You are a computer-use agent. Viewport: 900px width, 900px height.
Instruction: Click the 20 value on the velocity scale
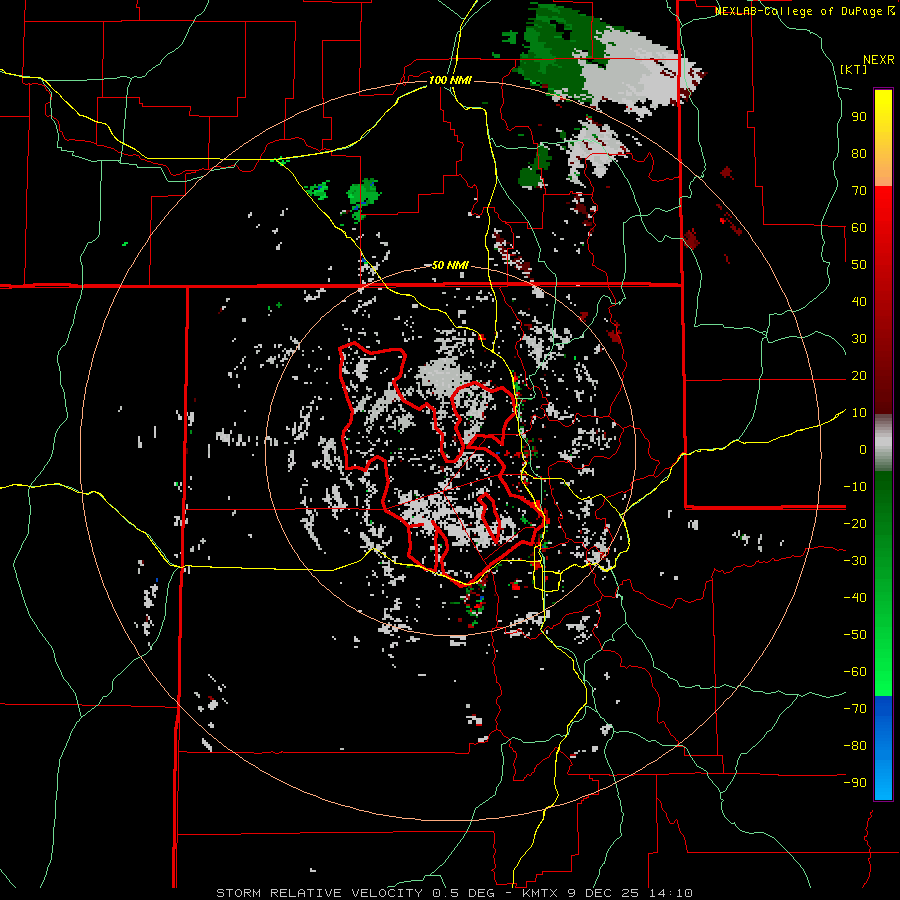coord(859,376)
